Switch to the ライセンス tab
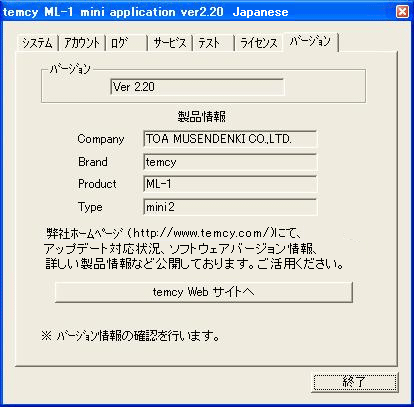This screenshot has width=414, height=407. tap(259, 43)
